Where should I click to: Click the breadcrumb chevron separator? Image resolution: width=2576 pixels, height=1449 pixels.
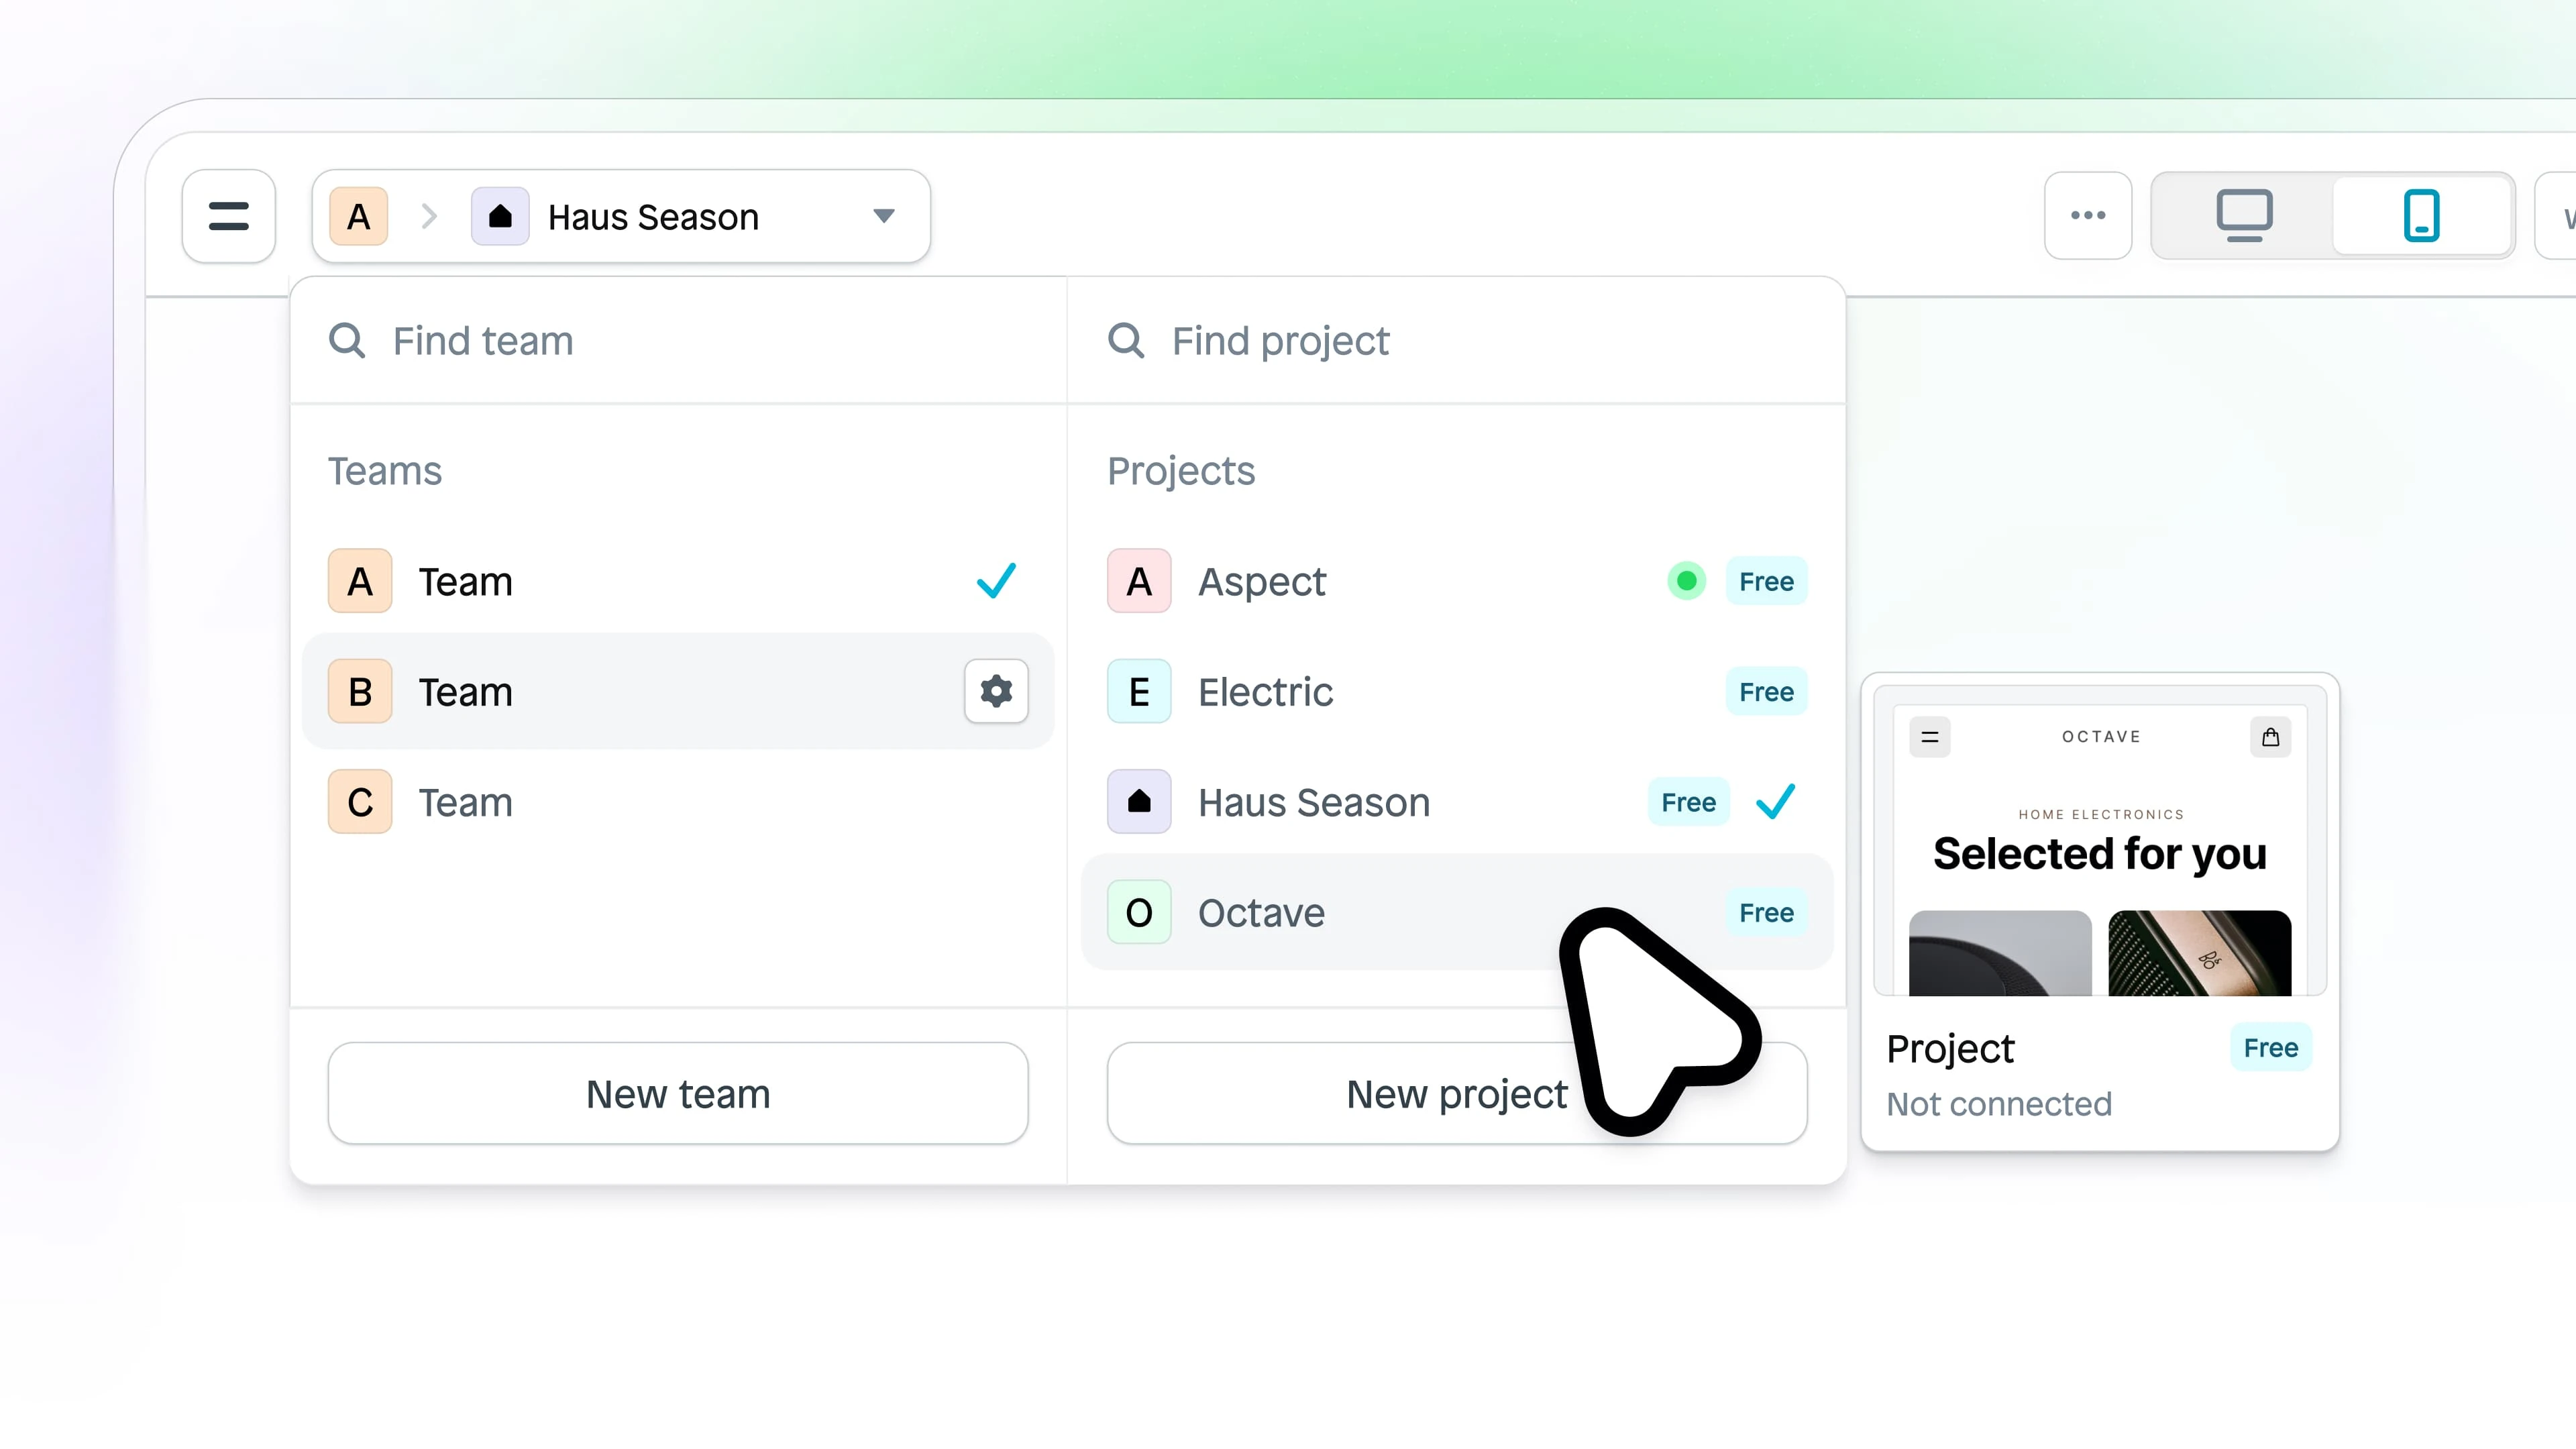pyautogui.click(x=429, y=216)
